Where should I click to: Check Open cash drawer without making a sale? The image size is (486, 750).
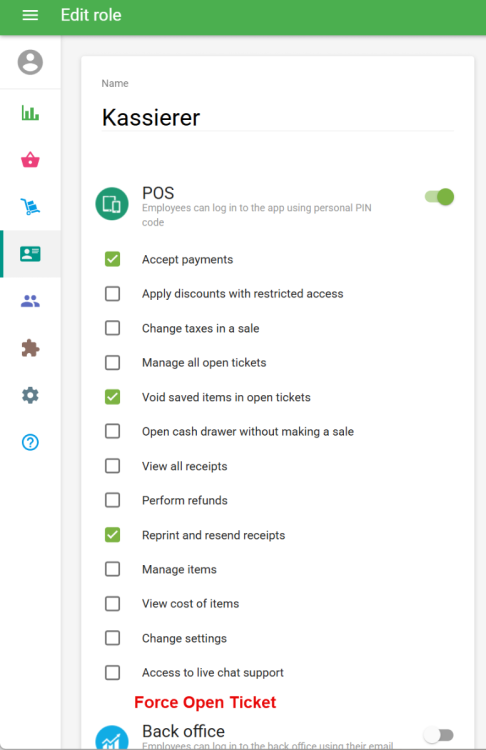[112, 431]
